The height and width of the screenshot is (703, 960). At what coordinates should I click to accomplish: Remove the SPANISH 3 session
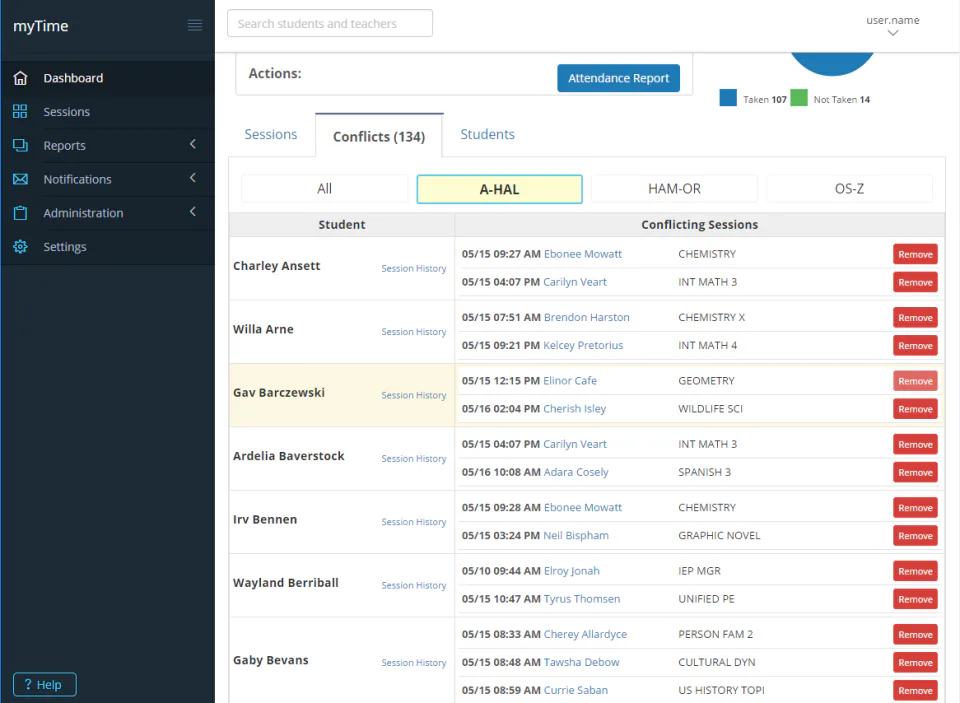point(915,472)
